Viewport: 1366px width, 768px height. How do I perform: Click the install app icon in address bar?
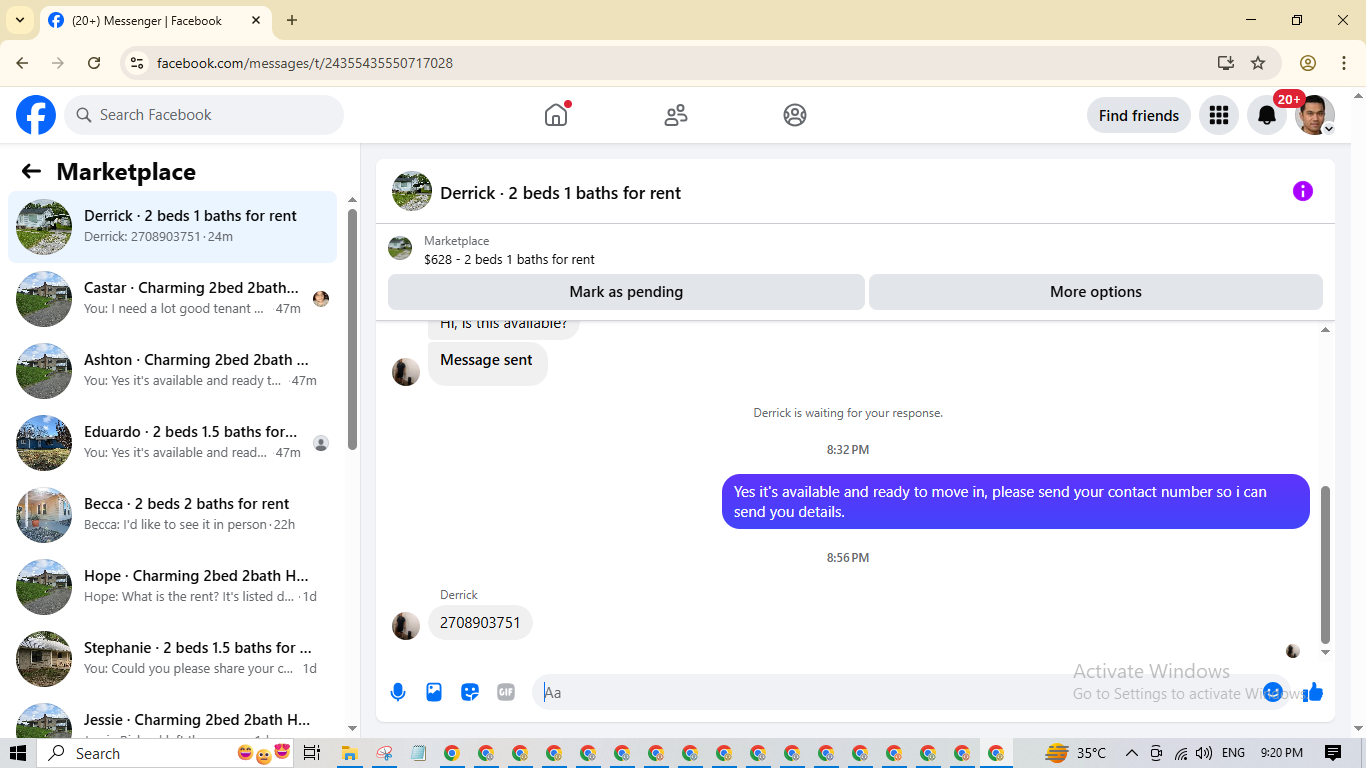tap(1226, 63)
